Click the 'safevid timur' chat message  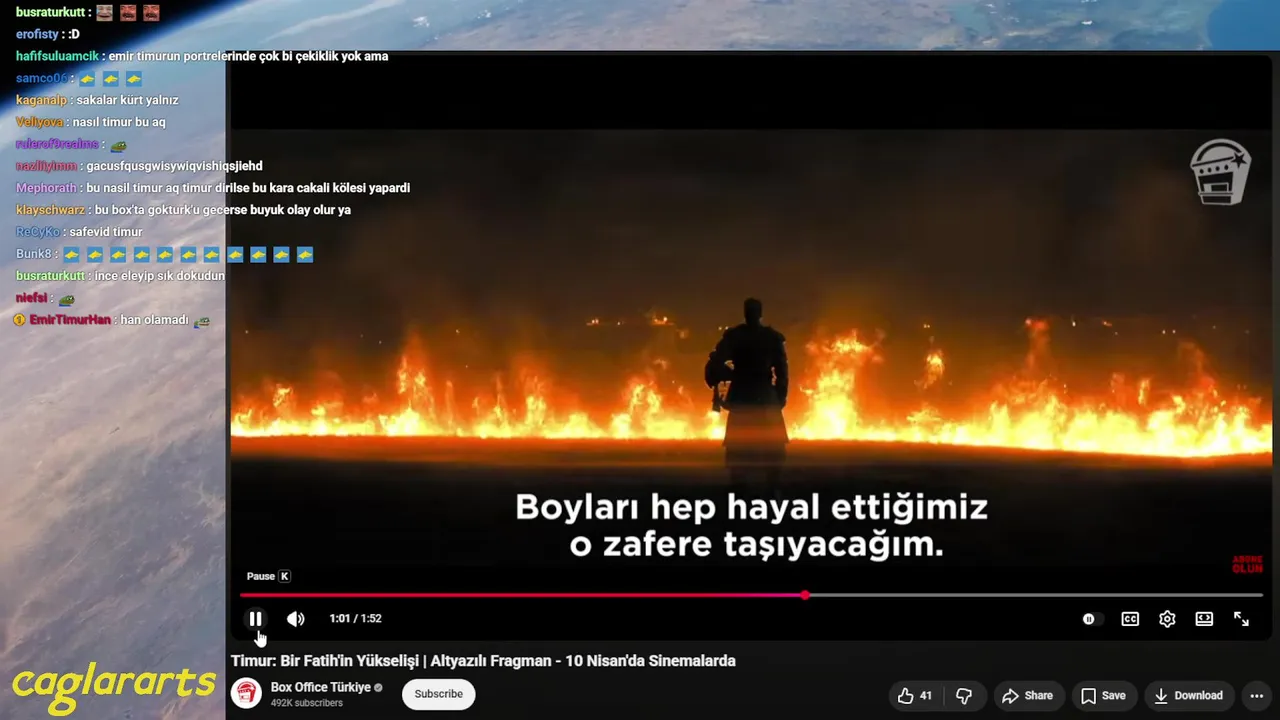(x=106, y=232)
